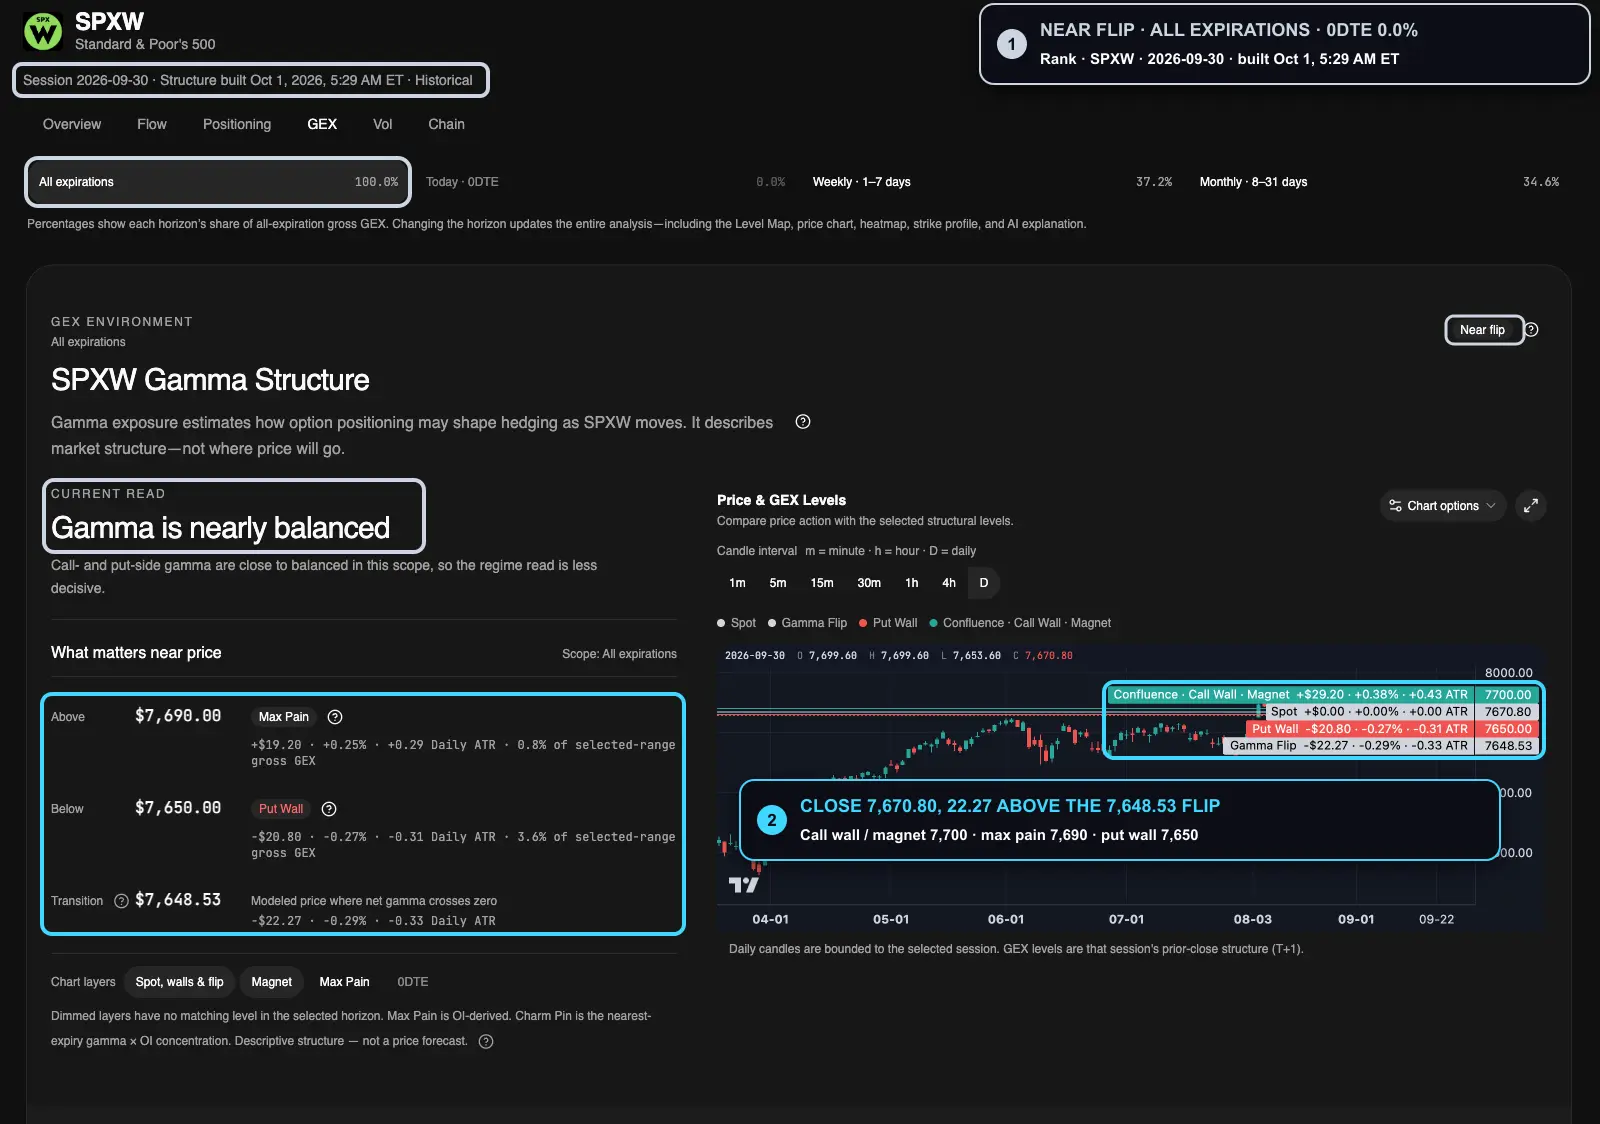The image size is (1600, 1124).
Task: Toggle the Magnet chart layer
Action: (x=271, y=982)
